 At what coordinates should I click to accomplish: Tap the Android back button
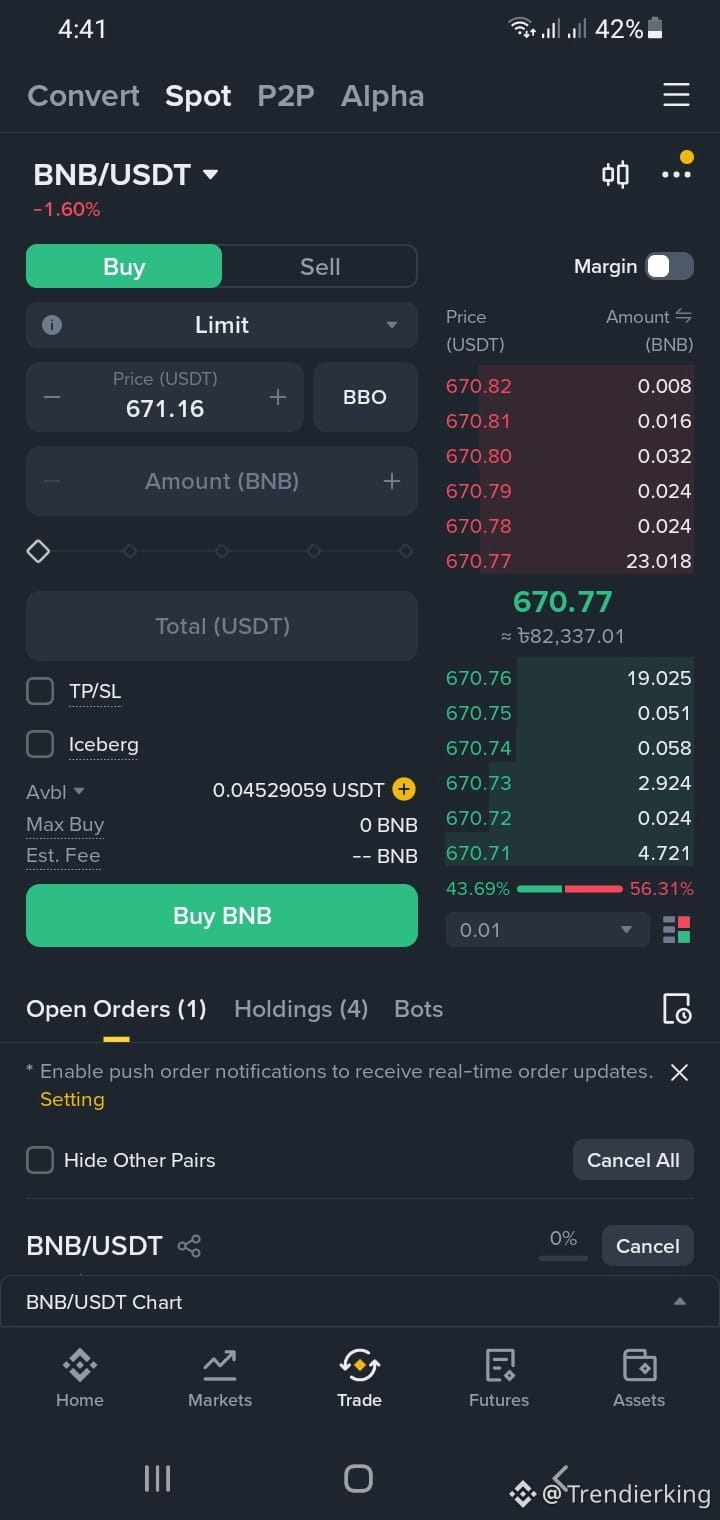point(560,1478)
